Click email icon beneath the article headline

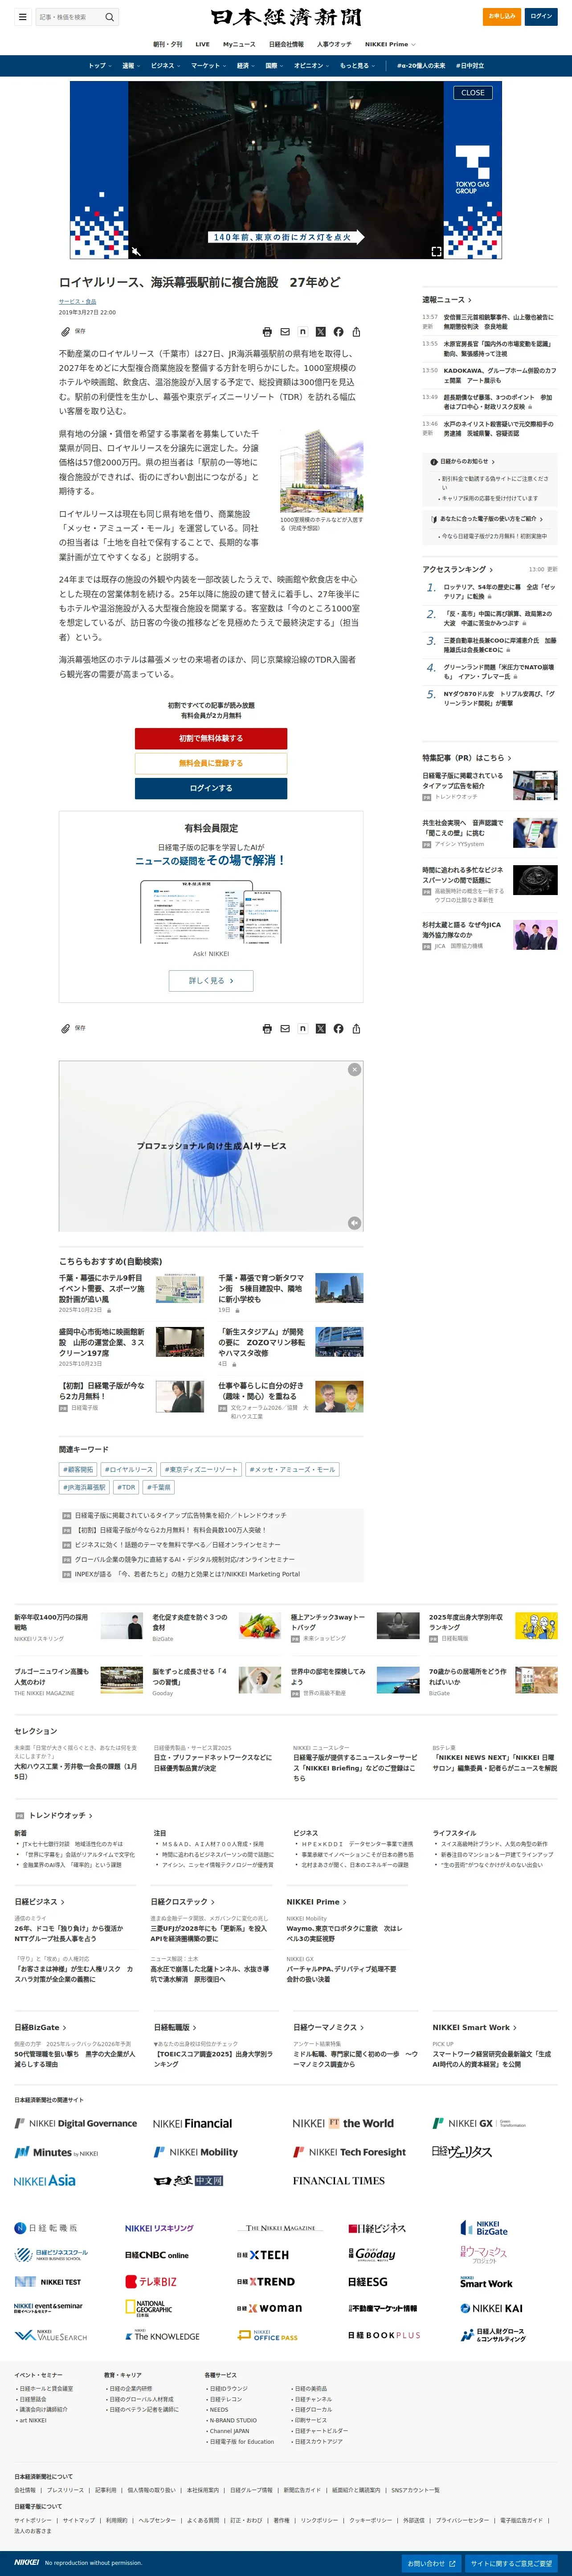click(x=285, y=332)
